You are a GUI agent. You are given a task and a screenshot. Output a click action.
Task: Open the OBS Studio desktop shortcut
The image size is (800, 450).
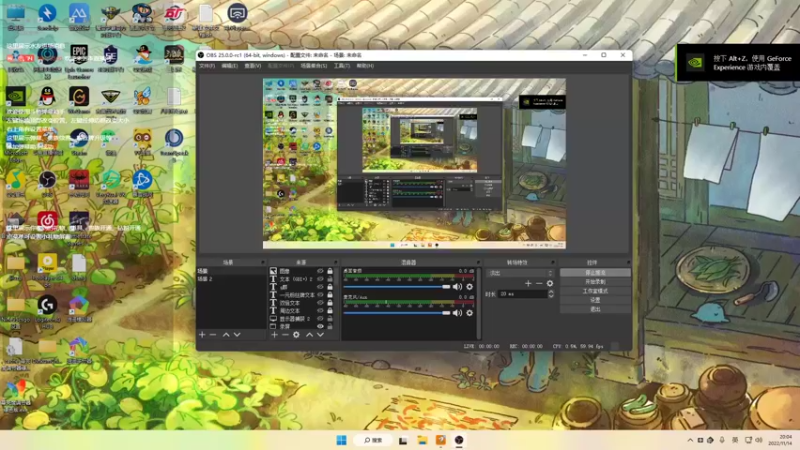pyautogui.click(x=47, y=184)
